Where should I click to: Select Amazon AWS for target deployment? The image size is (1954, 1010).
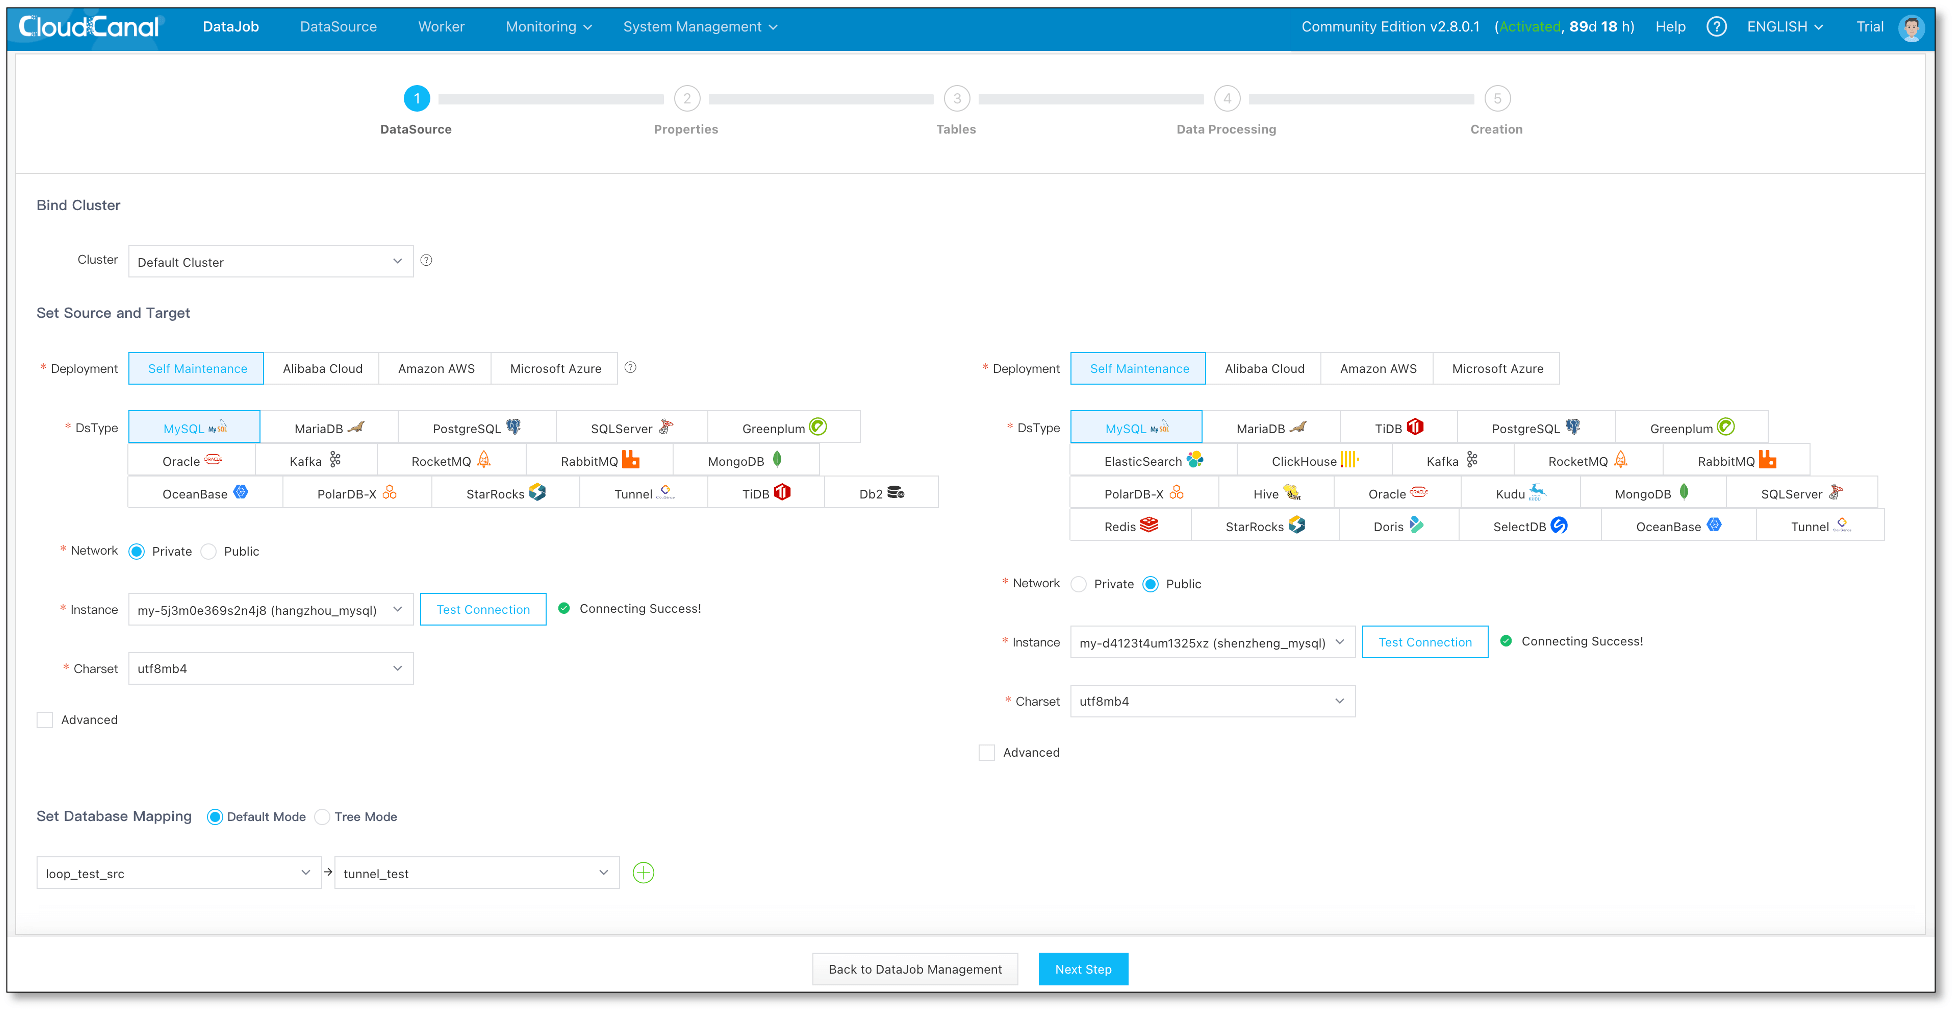tap(1377, 369)
